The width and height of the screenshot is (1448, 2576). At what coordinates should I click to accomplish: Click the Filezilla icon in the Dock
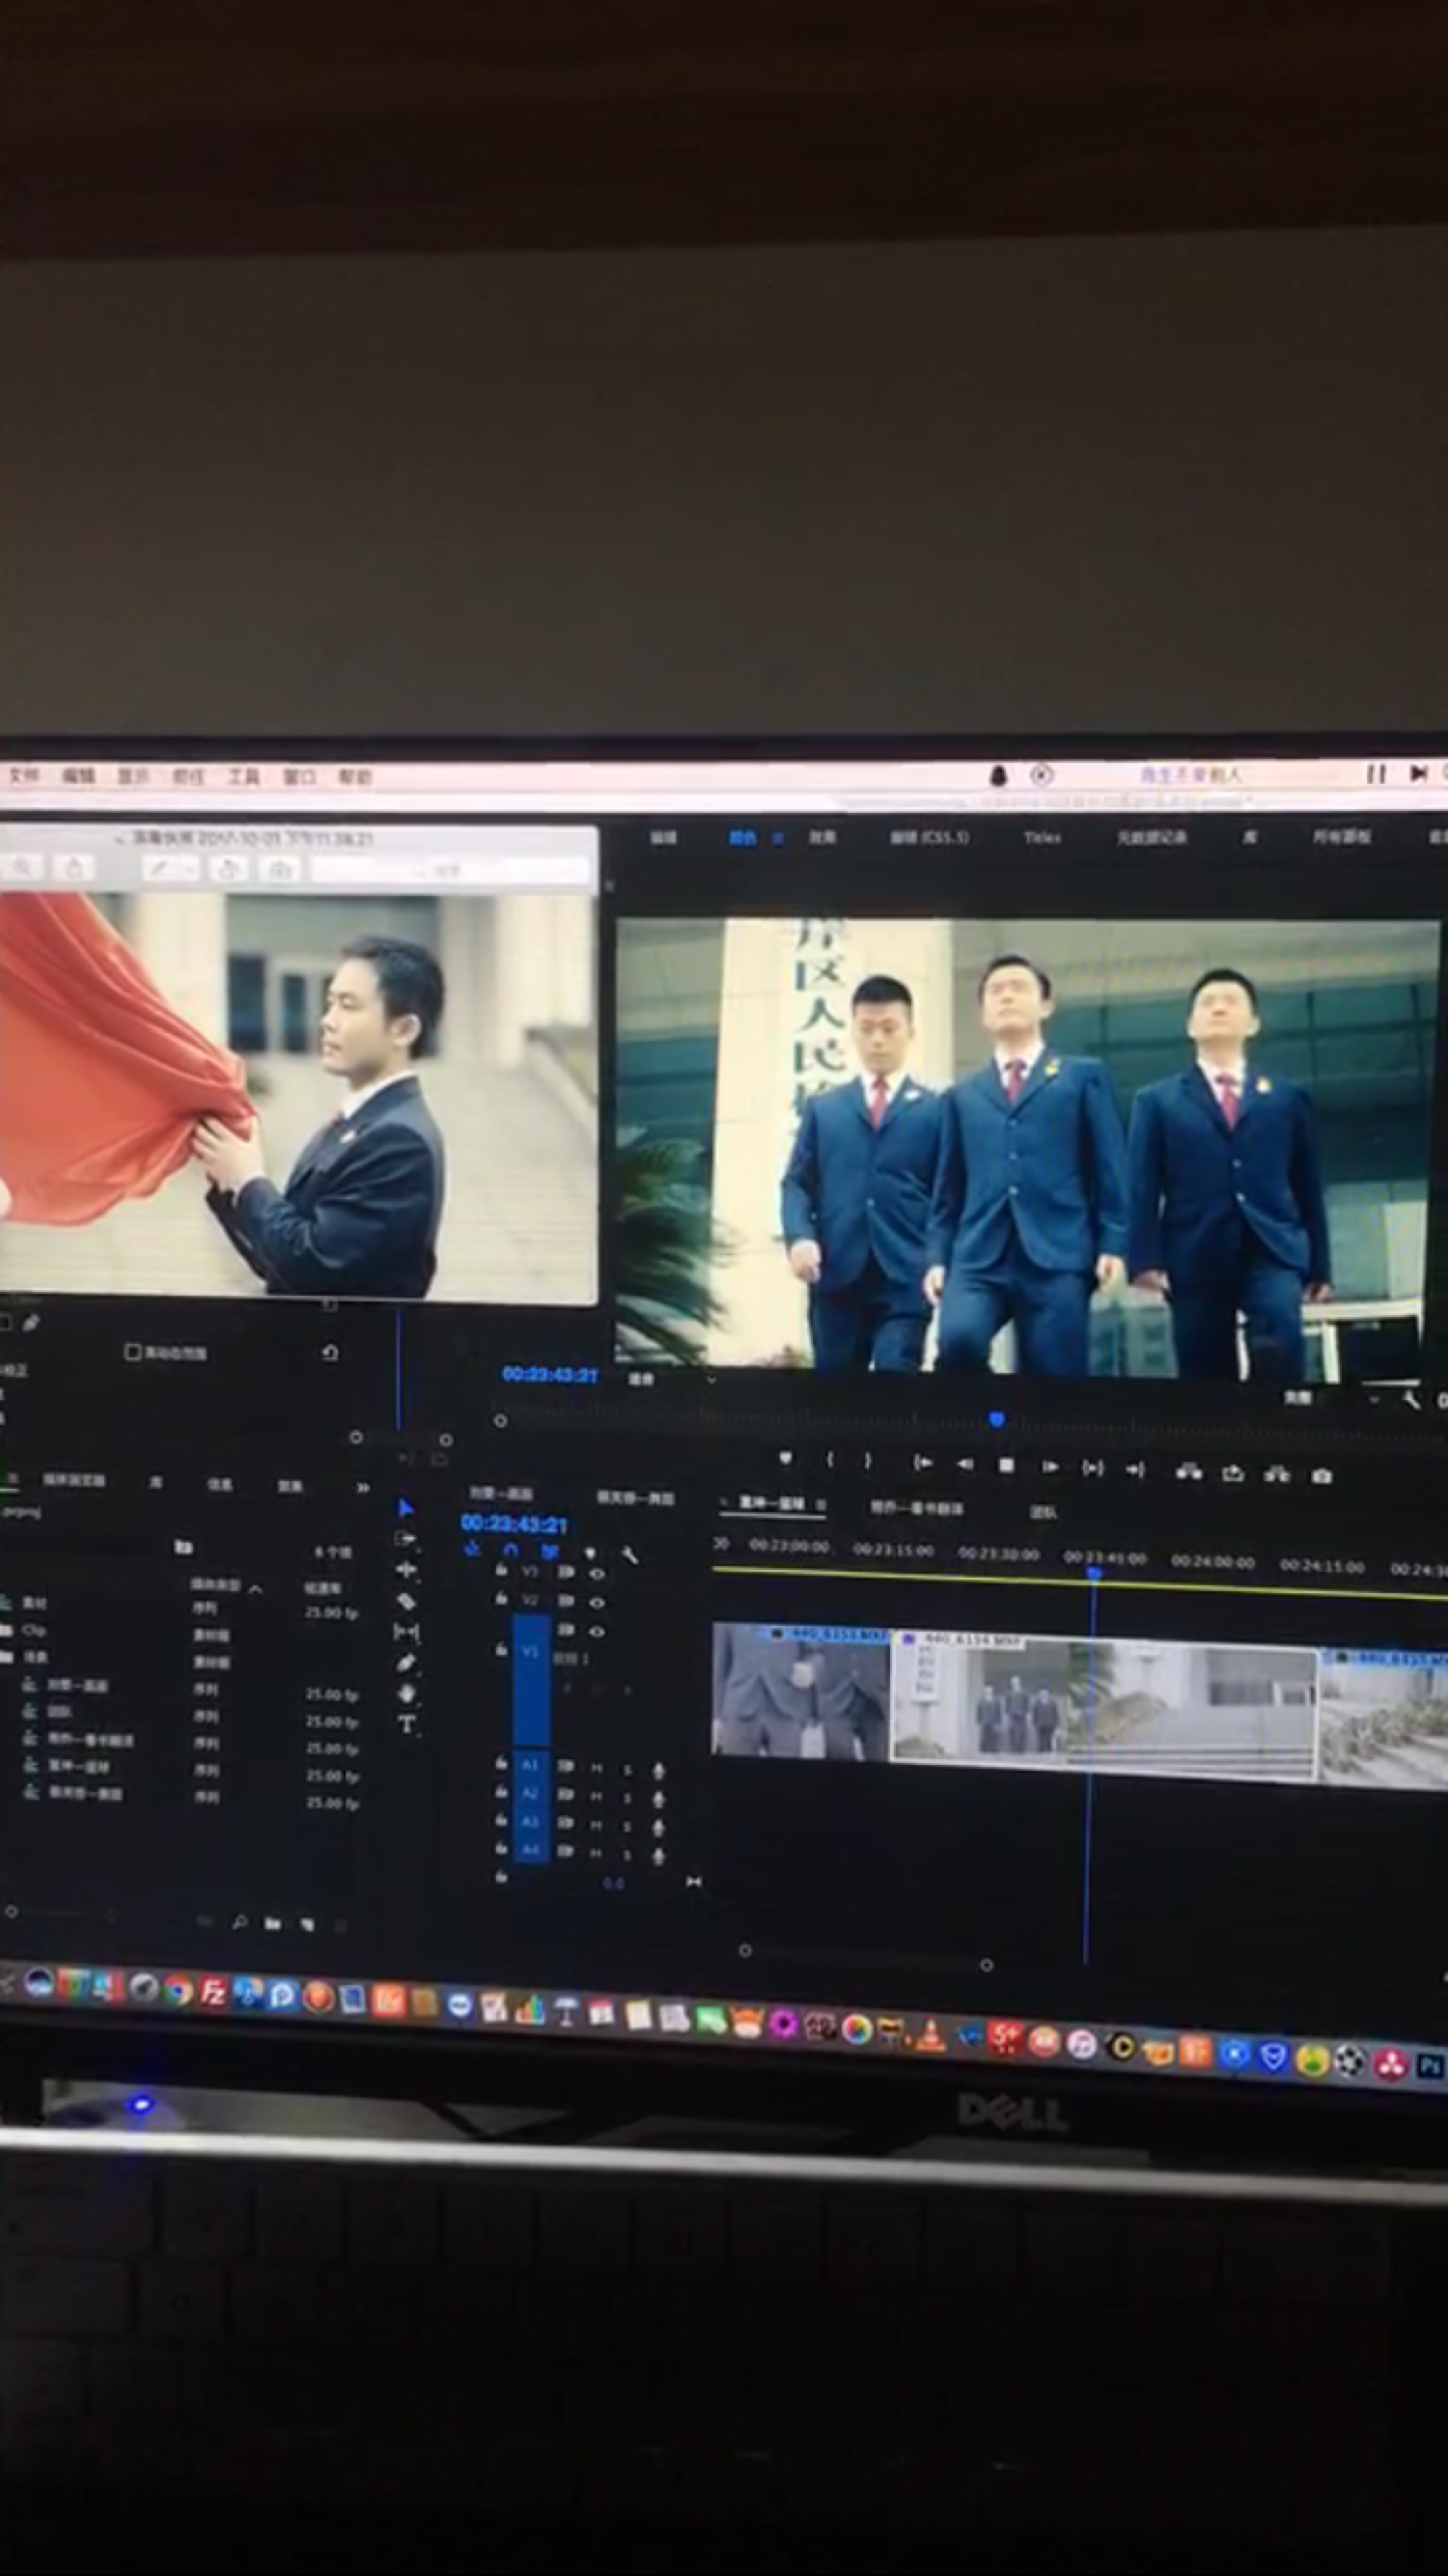pyautogui.click(x=213, y=1992)
